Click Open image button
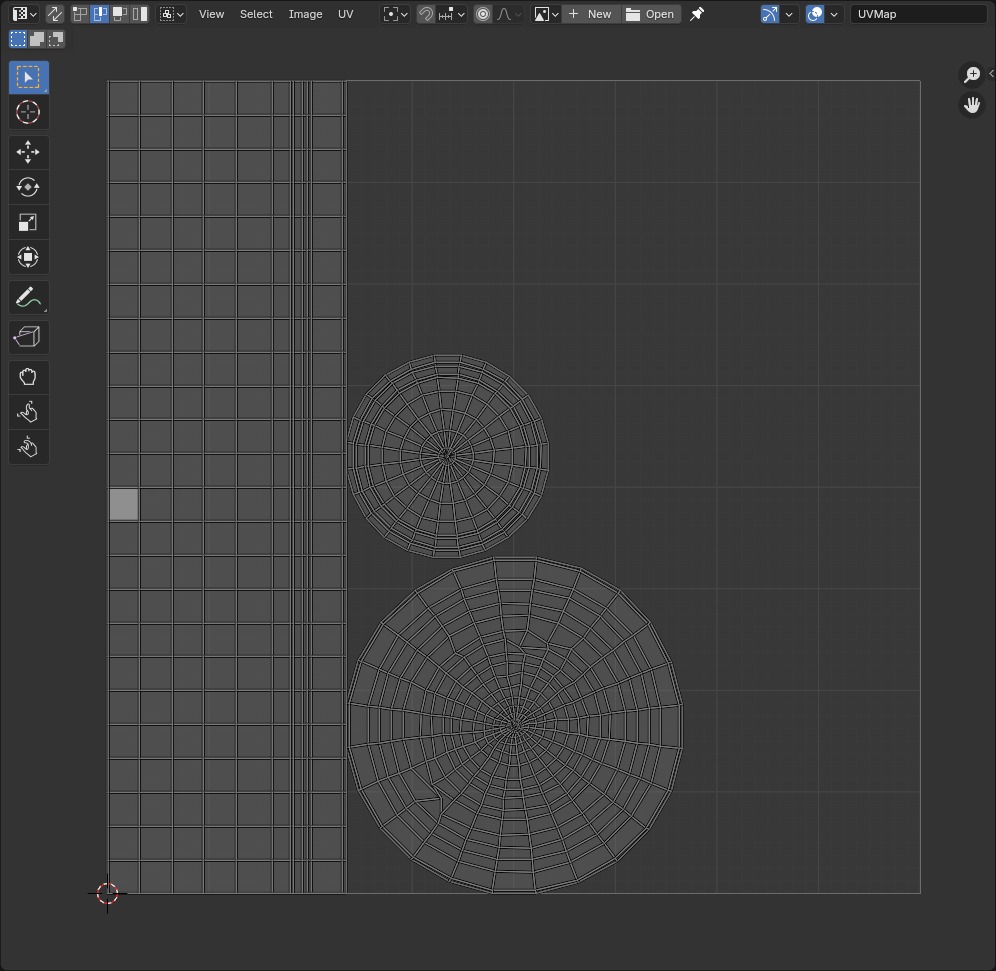Viewport: 996px width, 971px height. click(x=650, y=14)
